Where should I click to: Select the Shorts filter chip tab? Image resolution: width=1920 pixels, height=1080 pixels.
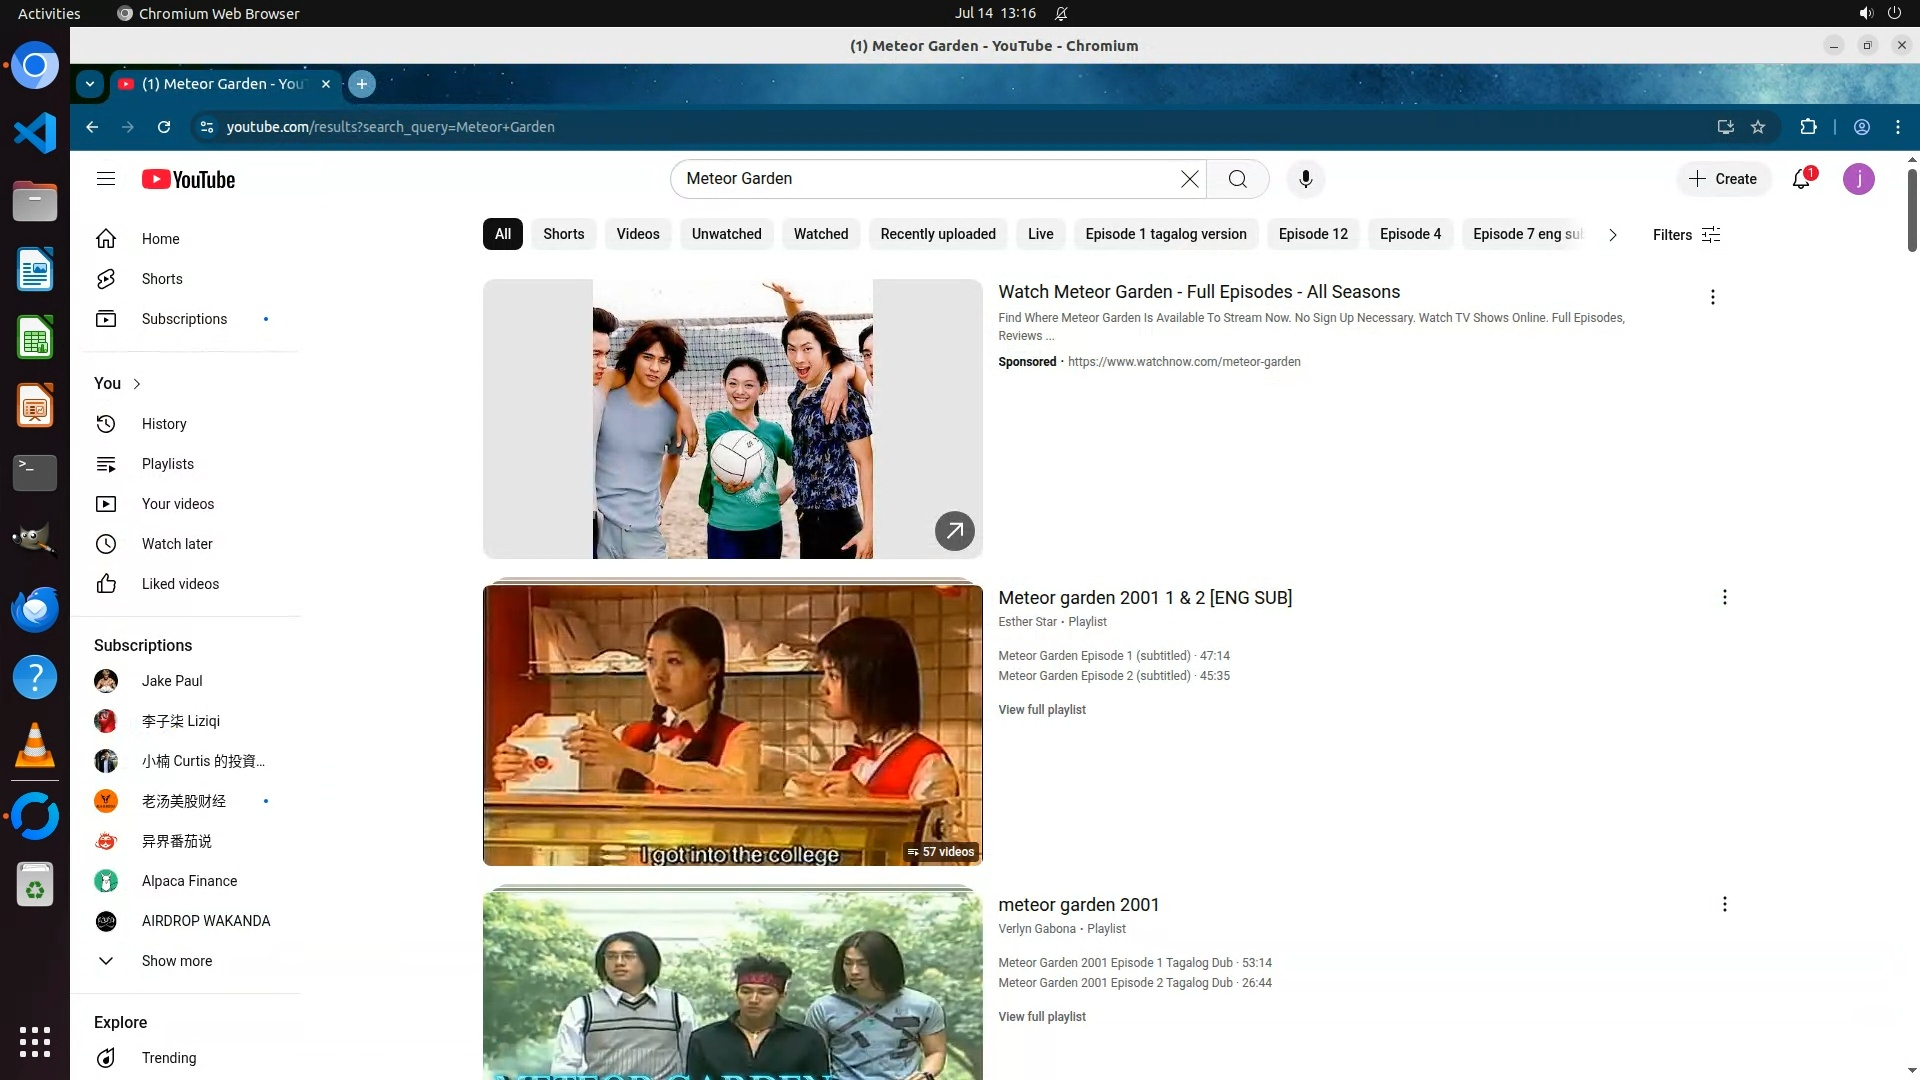coord(563,234)
